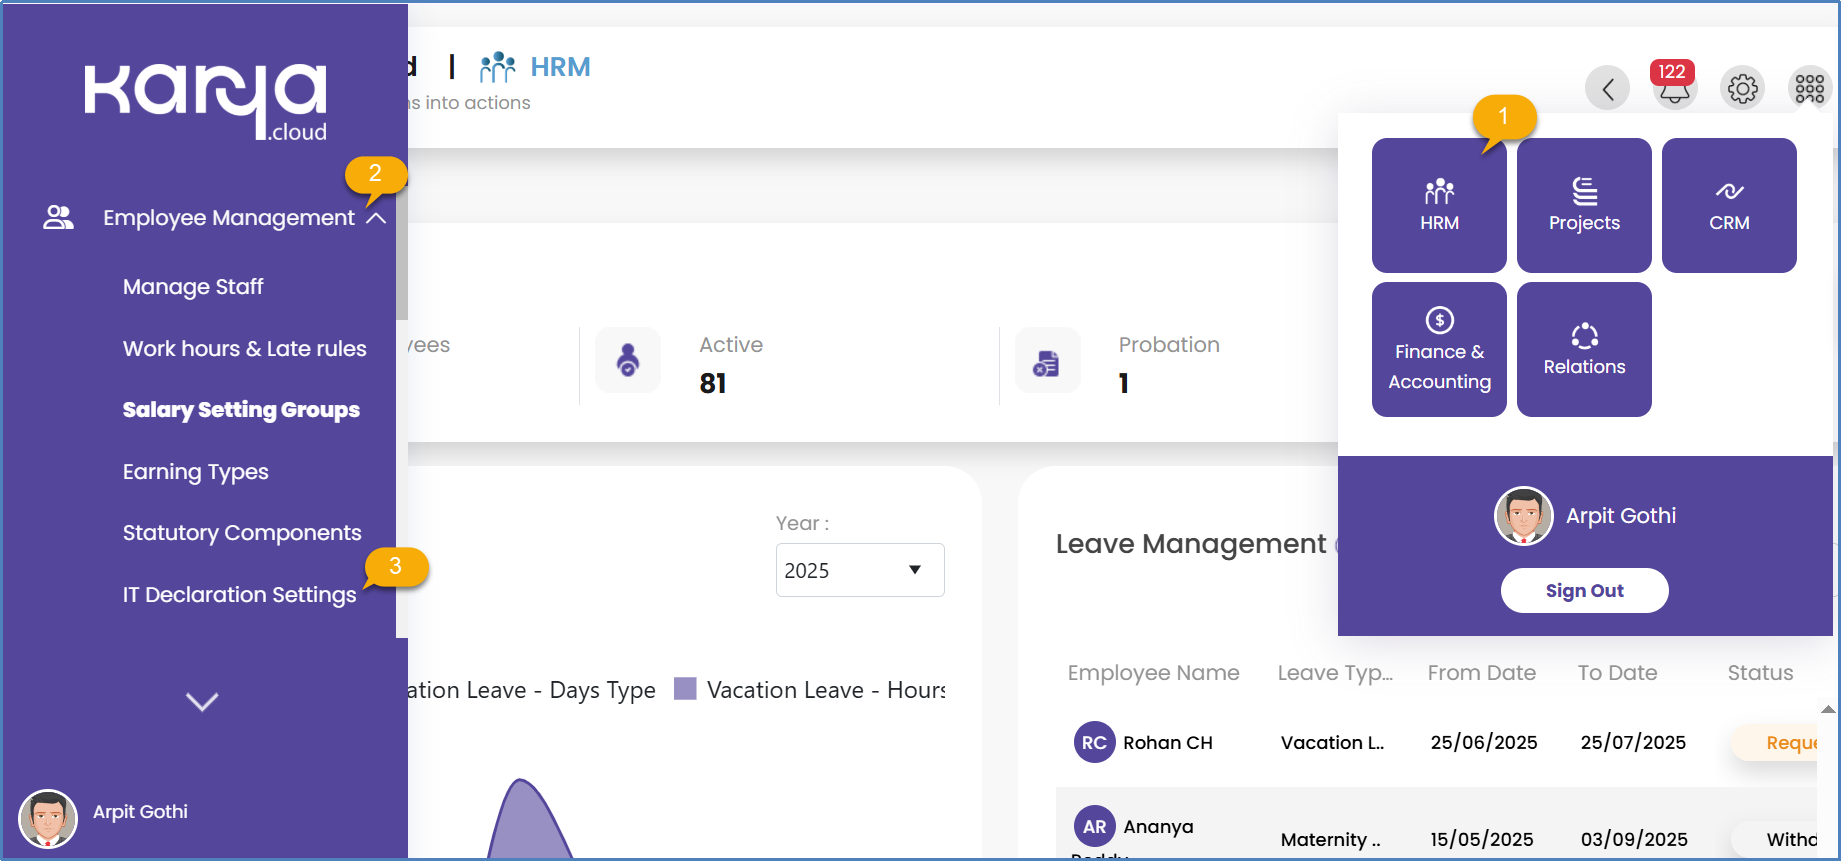Open the HRM app tile

[1439, 205]
